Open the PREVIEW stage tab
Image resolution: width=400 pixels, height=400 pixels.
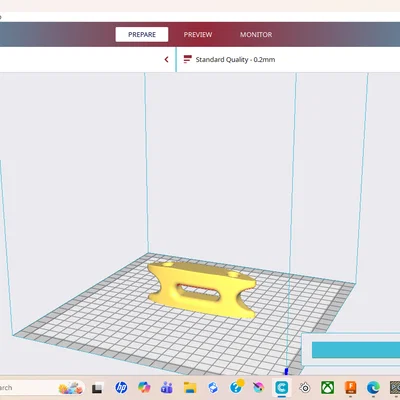198,35
